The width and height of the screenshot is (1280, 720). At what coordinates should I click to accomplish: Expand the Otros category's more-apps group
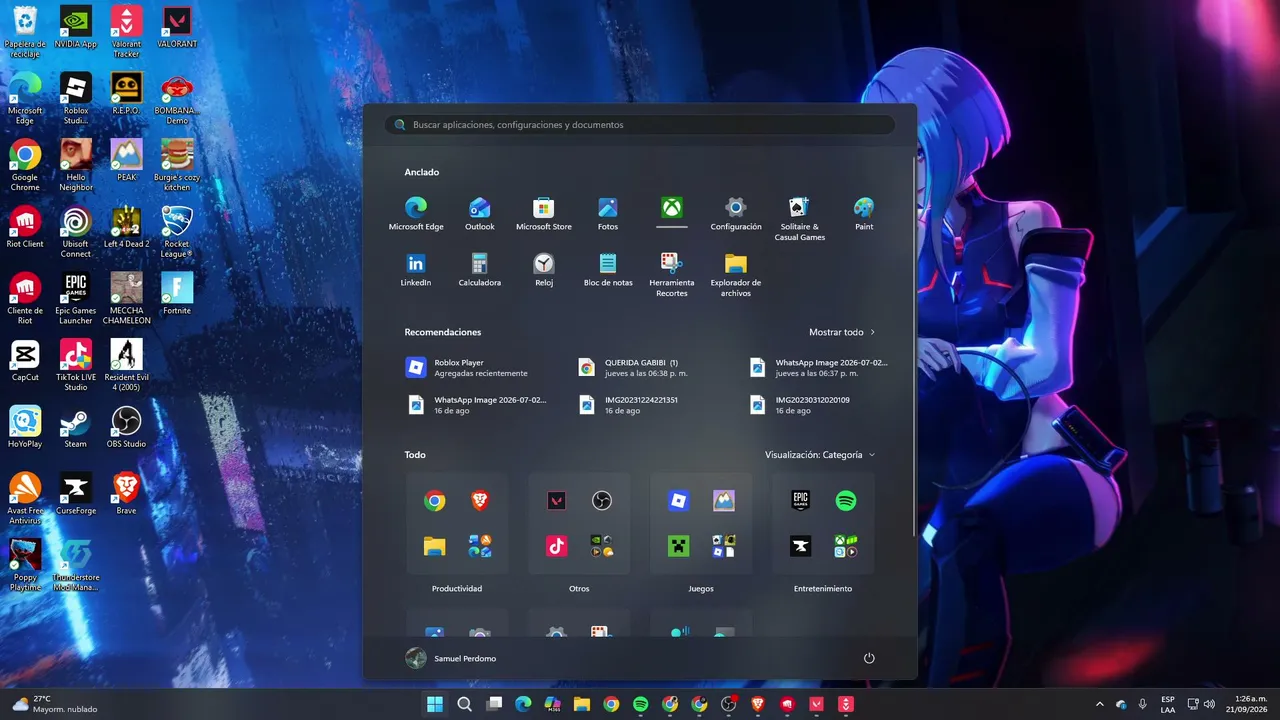tap(602, 546)
